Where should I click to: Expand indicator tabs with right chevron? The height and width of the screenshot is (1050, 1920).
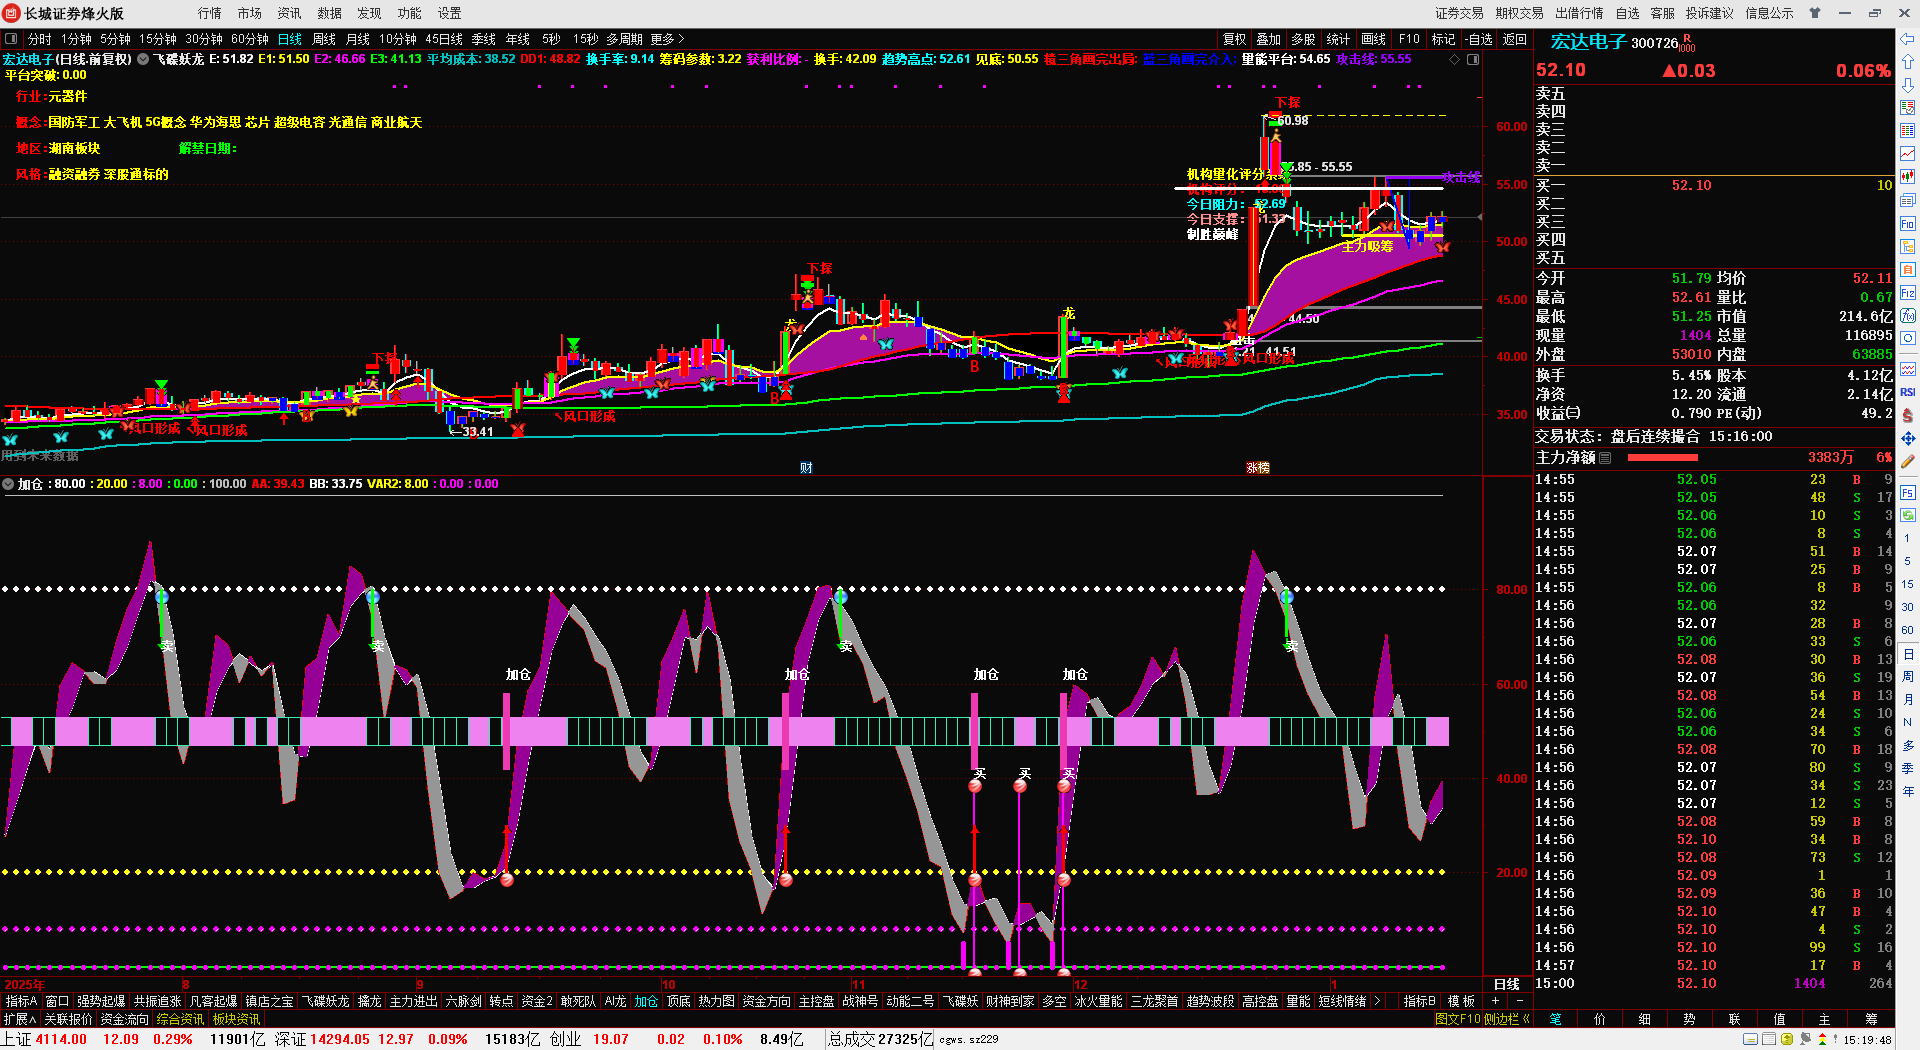1377,1001
